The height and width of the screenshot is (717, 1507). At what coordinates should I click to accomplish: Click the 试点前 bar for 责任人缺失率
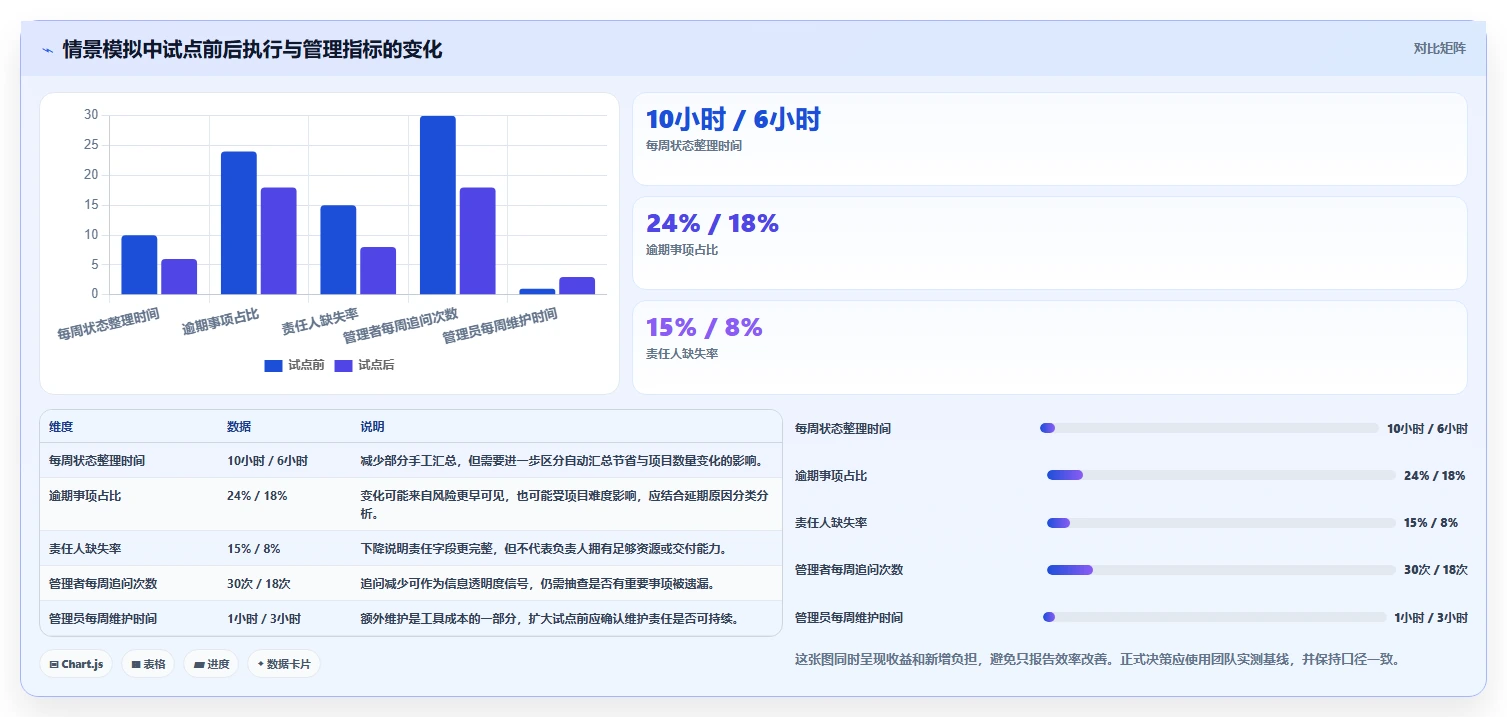click(x=338, y=250)
